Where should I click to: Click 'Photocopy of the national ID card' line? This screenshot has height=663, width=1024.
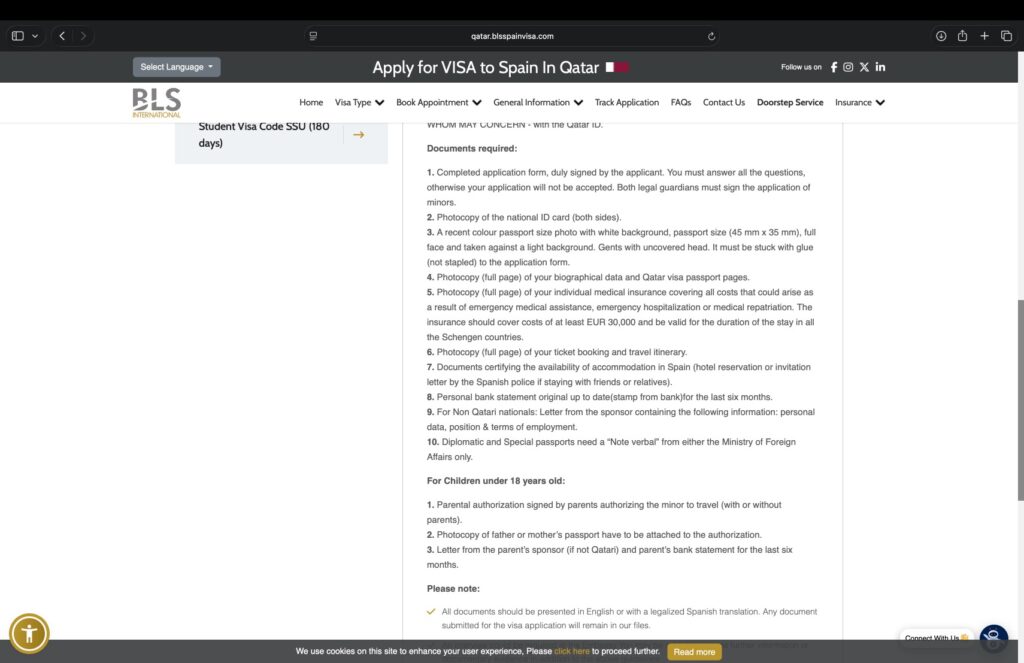pos(524,218)
